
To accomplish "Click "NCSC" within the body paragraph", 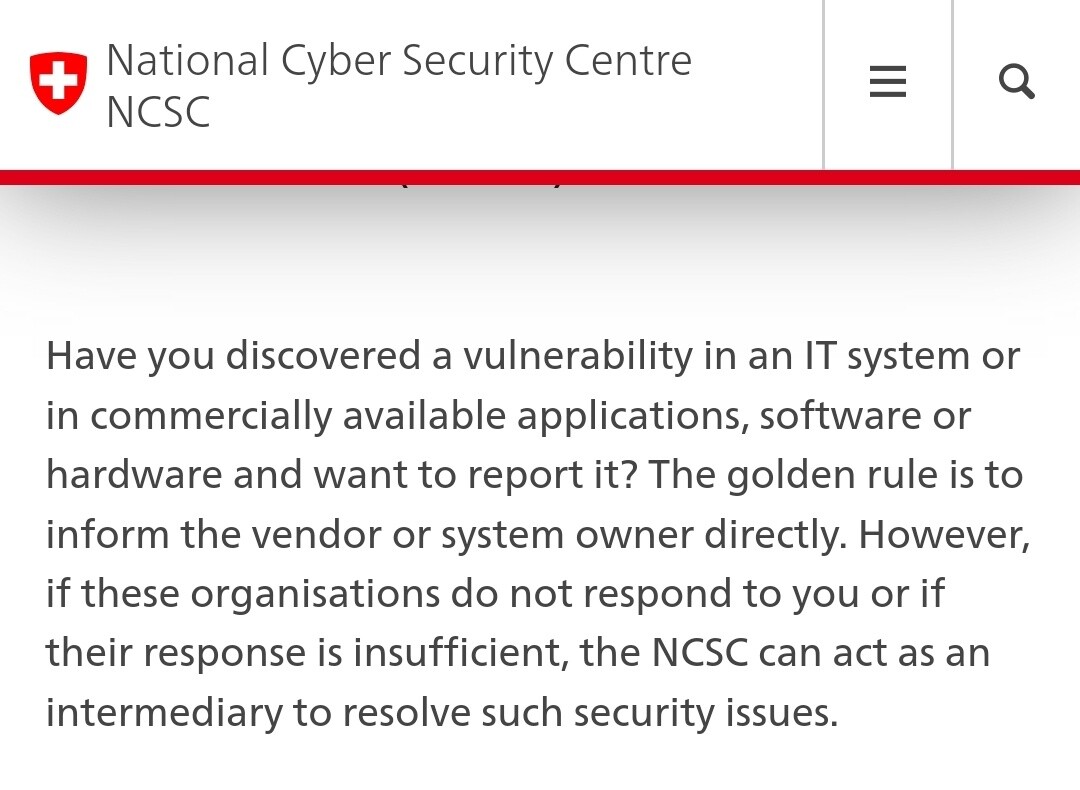I will click(x=700, y=653).
